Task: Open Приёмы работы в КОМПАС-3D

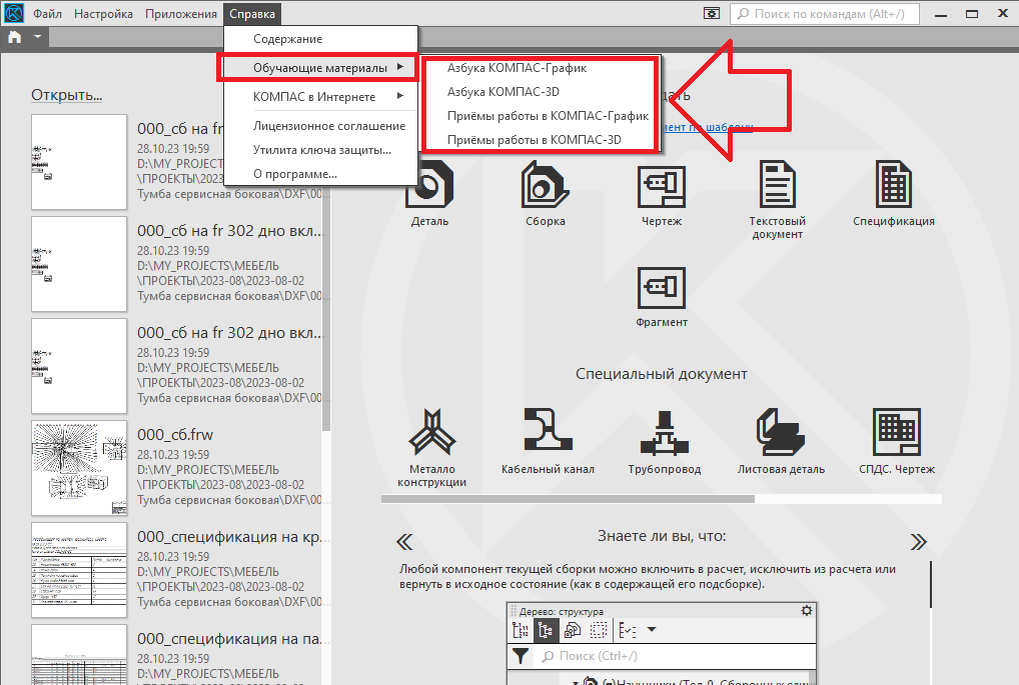Action: pos(539,140)
